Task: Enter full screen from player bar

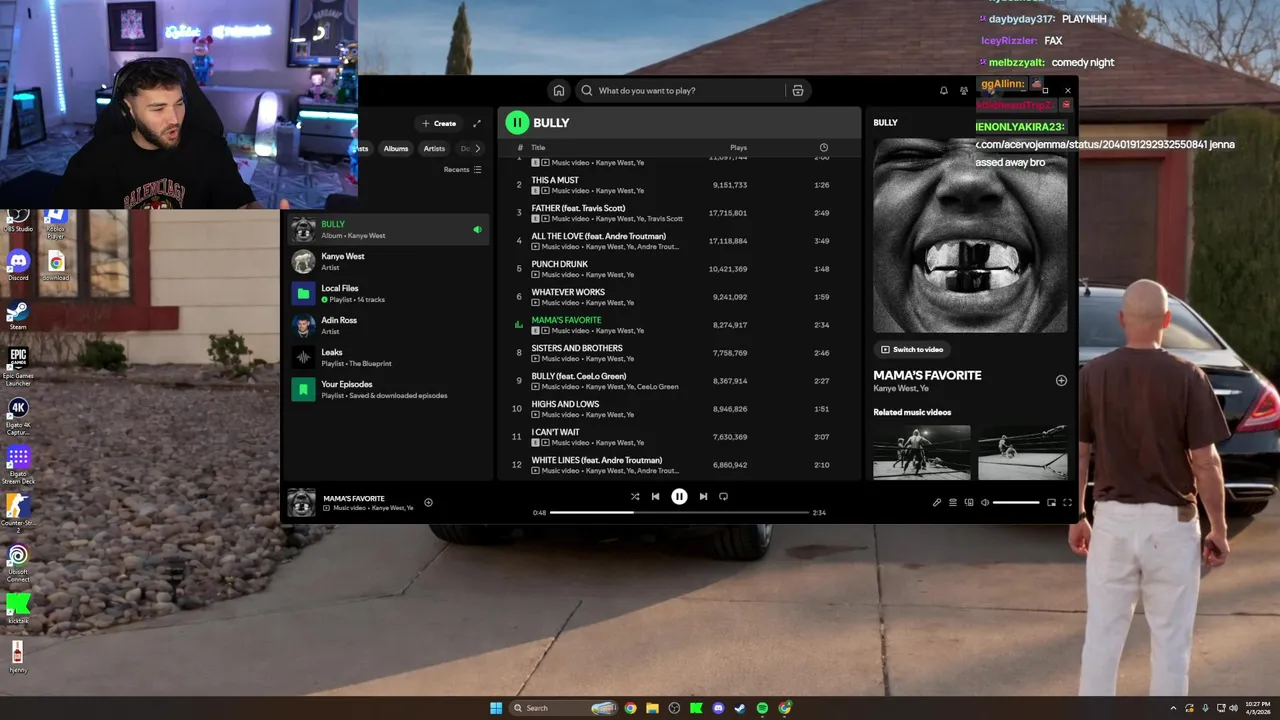Action: 1067,502
